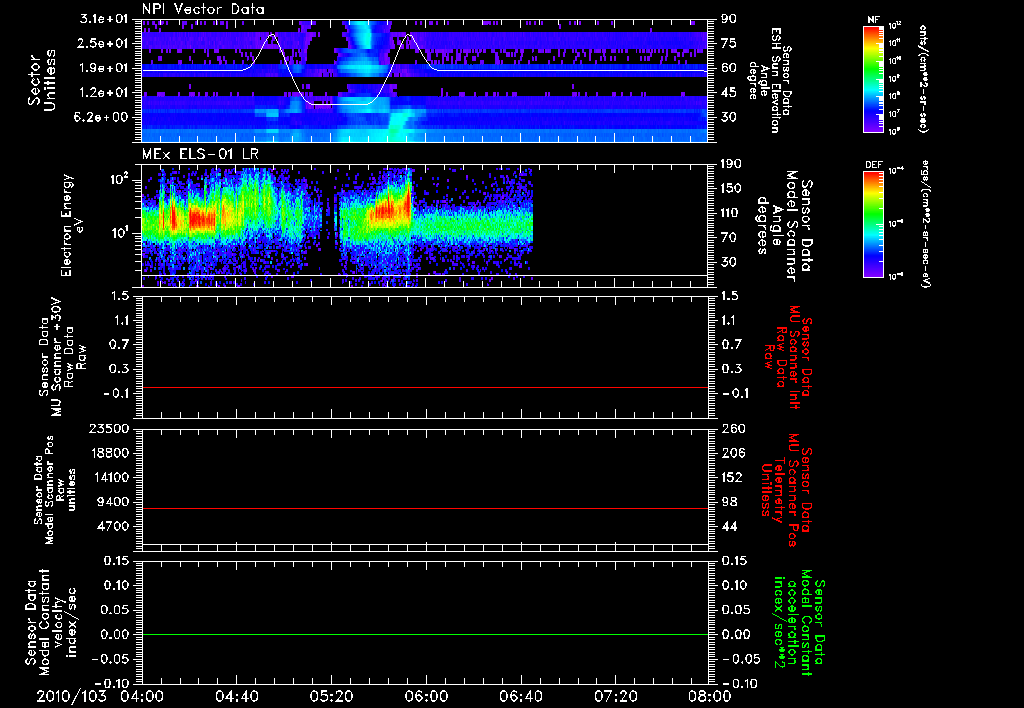
Task: Click the red Scanner Pos data line
Action: [x=424, y=508]
